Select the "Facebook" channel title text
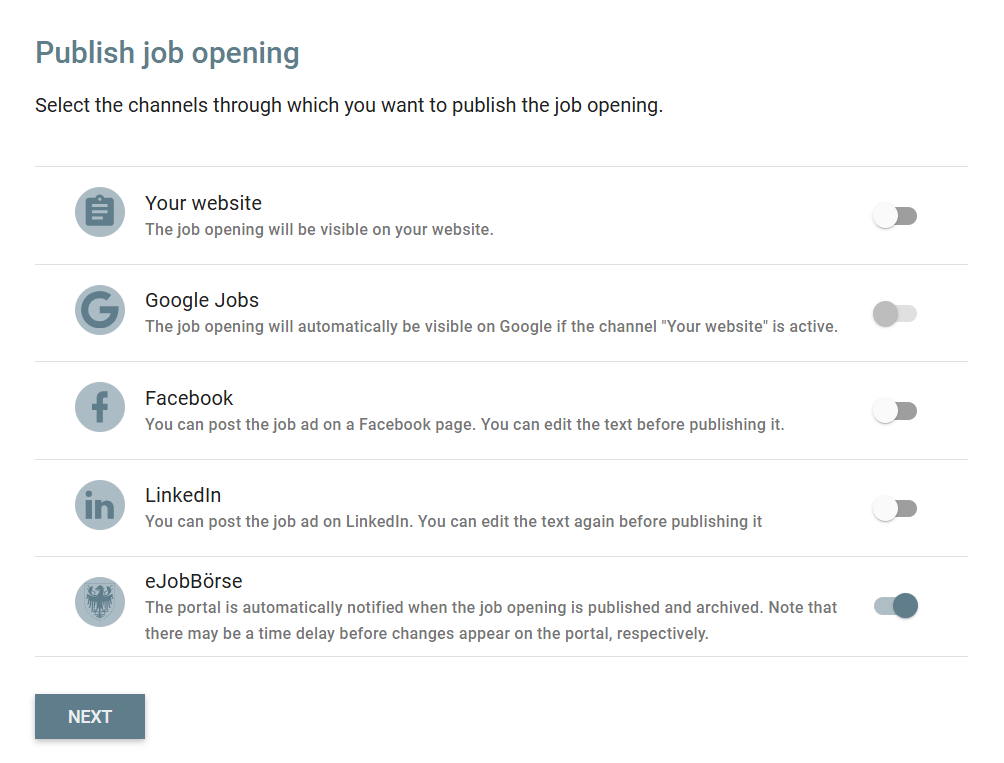 (x=189, y=398)
